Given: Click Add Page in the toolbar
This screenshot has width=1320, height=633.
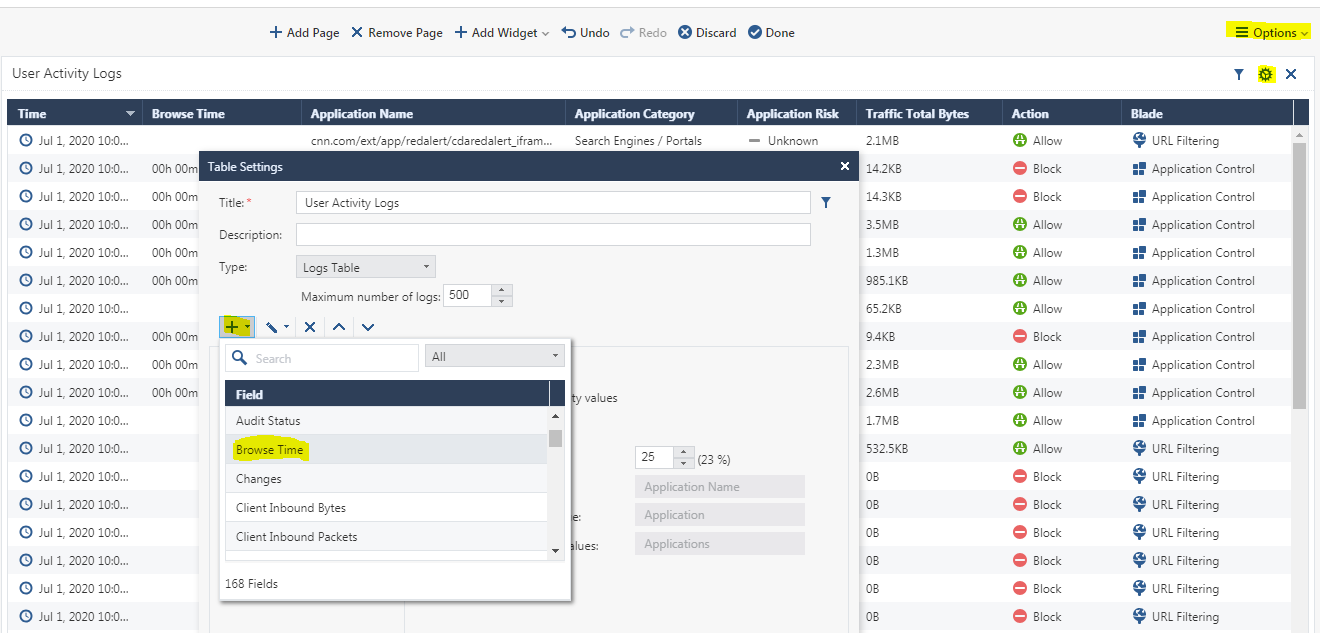Looking at the screenshot, I should (x=304, y=33).
